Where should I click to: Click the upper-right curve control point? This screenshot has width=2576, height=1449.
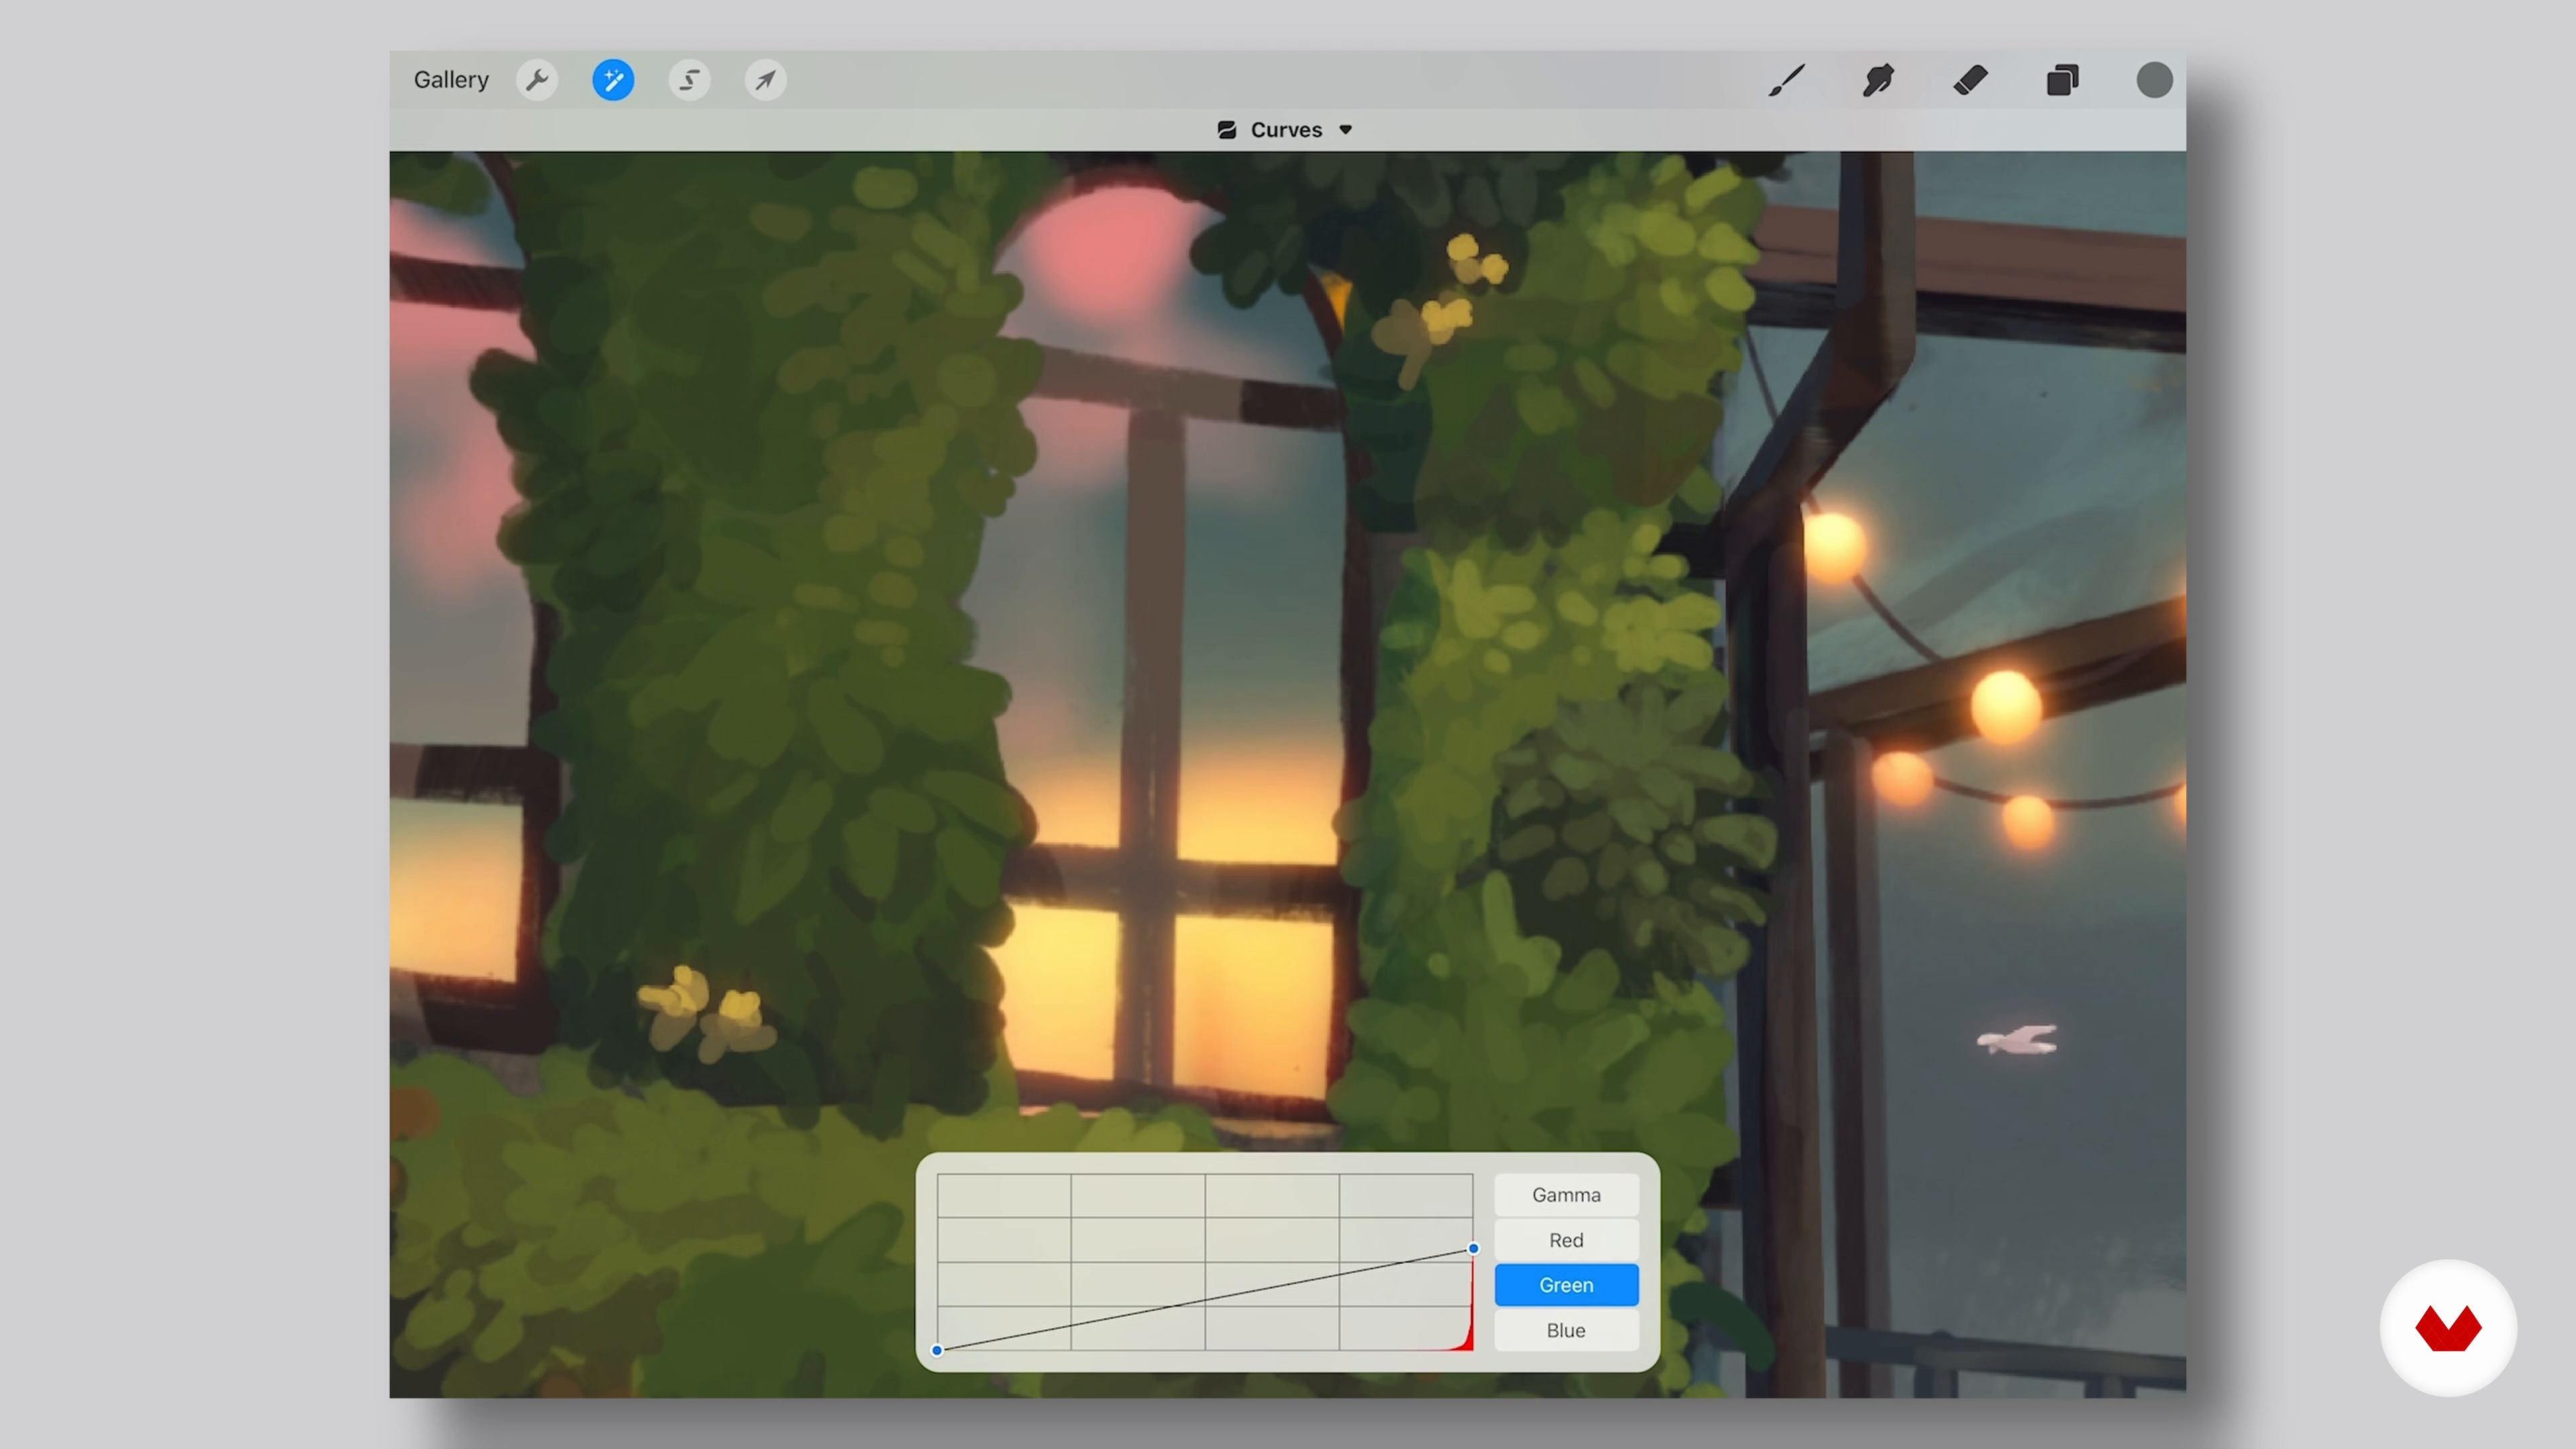[1473, 1248]
